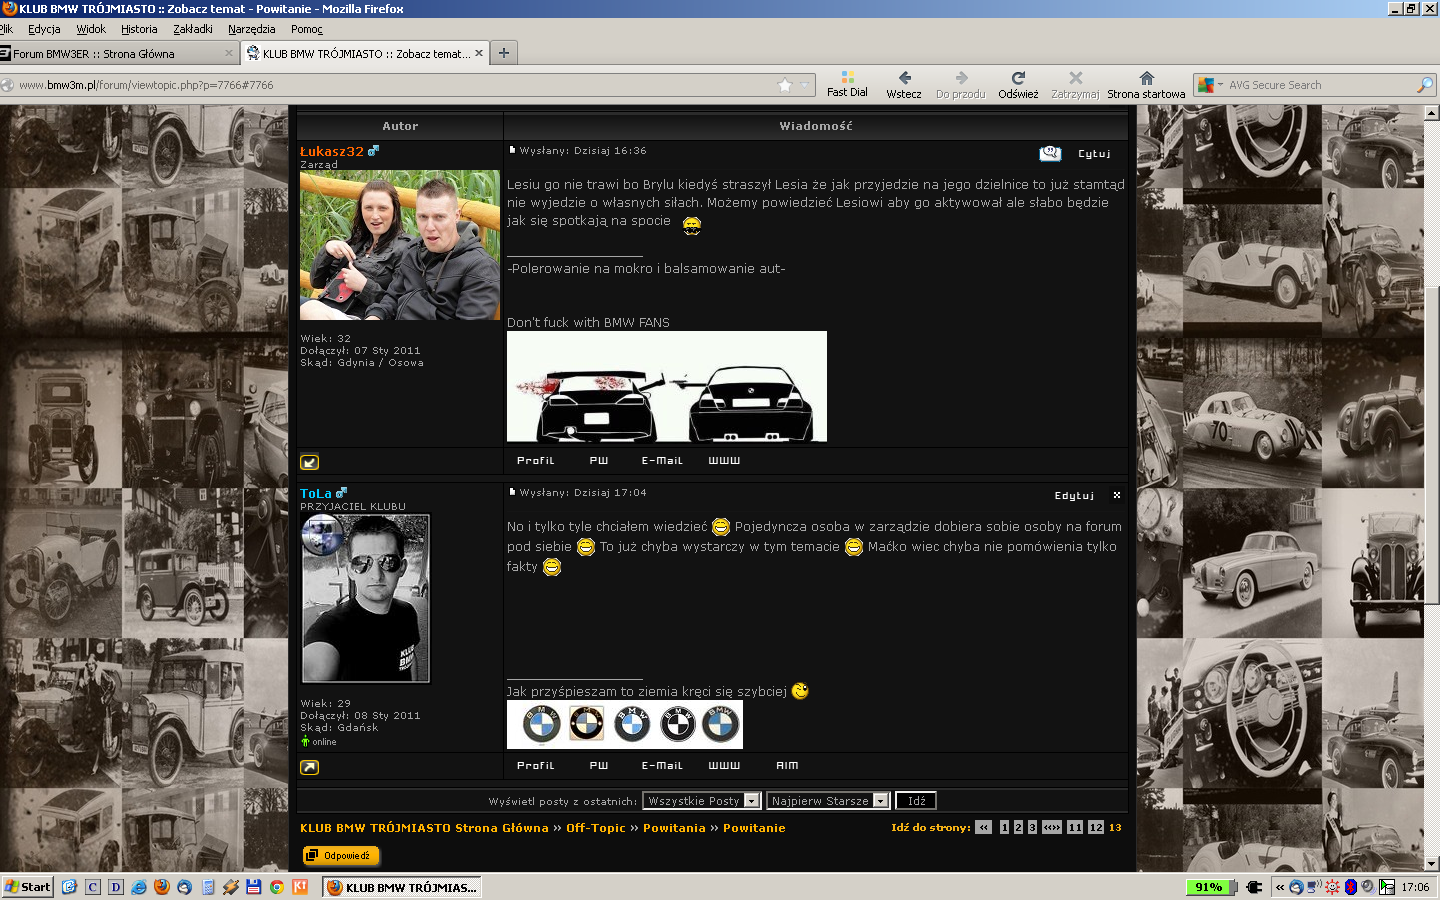This screenshot has height=900, width=1440.
Task: Go back with the Wstecz arrow
Action: [904, 84]
